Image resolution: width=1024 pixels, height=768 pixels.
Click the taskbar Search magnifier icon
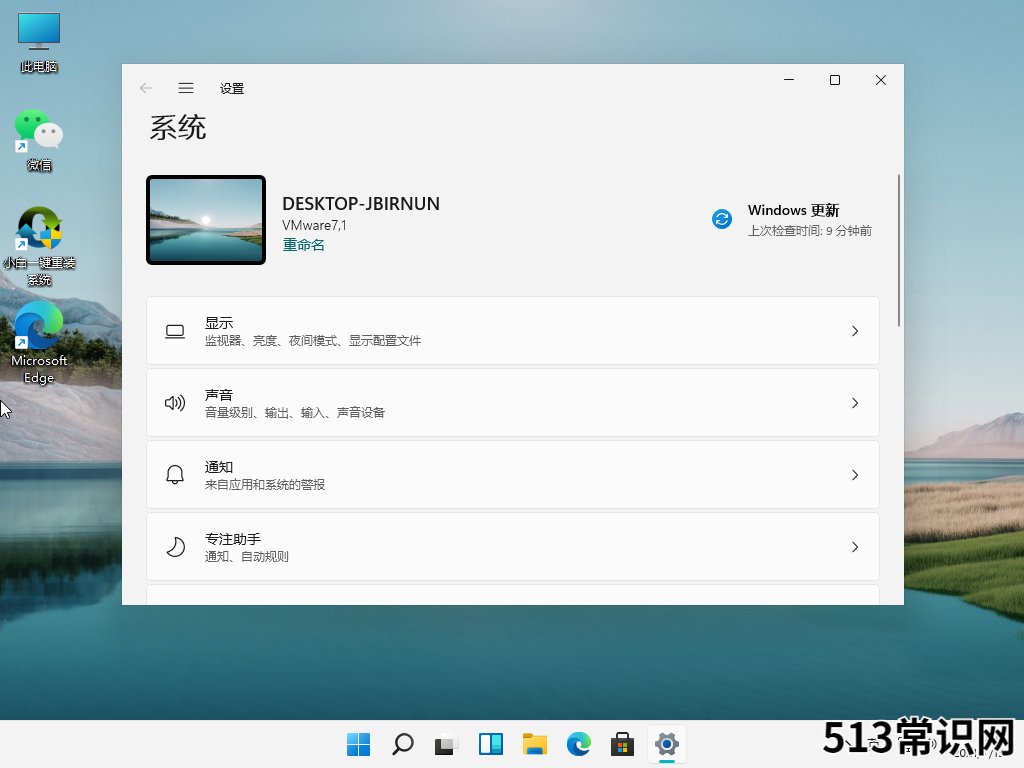coord(403,744)
